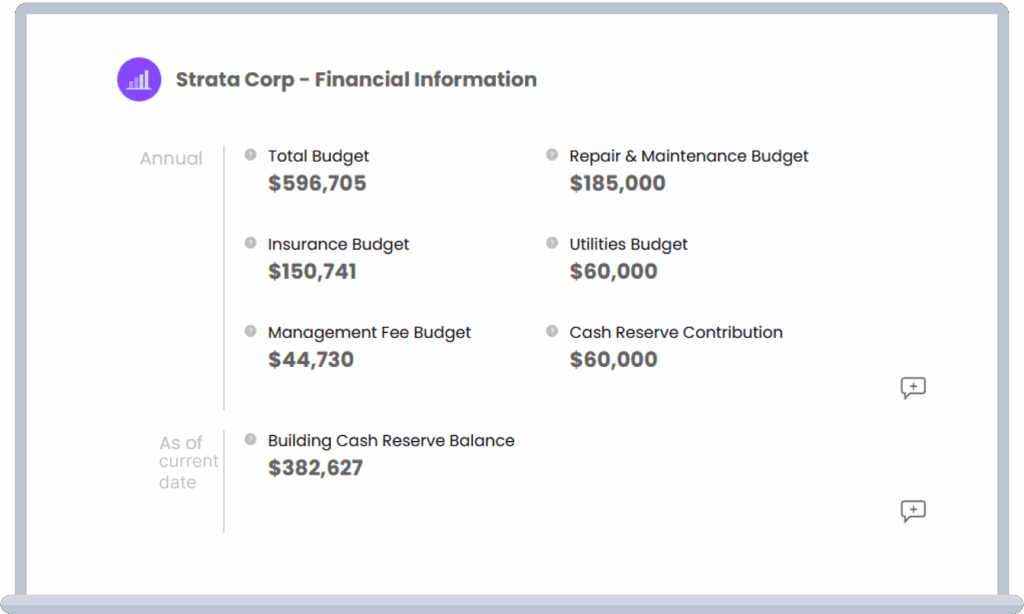Open the info icon next to Utilities Budget
This screenshot has height=614, width=1024.
(551, 241)
